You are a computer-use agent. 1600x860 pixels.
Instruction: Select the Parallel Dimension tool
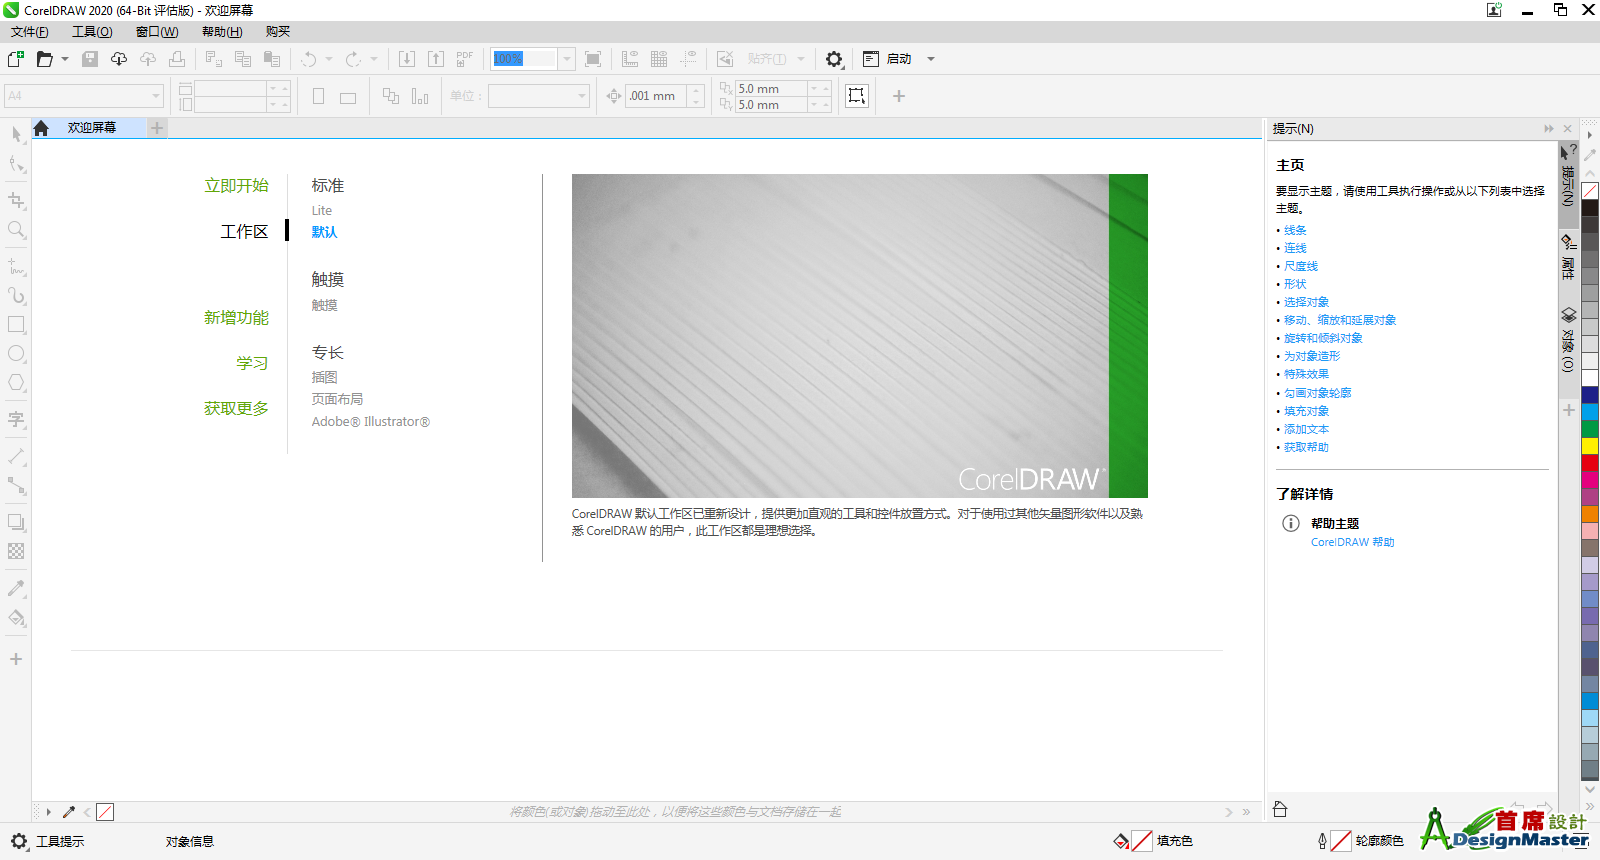(x=16, y=456)
